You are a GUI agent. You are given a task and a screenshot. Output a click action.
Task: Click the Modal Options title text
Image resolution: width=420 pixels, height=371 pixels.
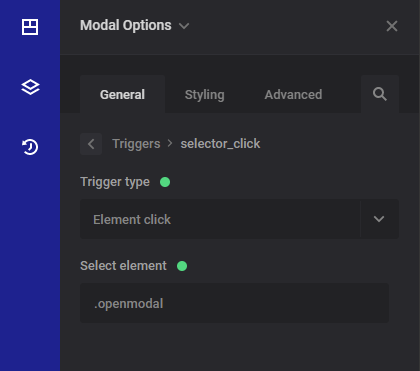click(126, 25)
